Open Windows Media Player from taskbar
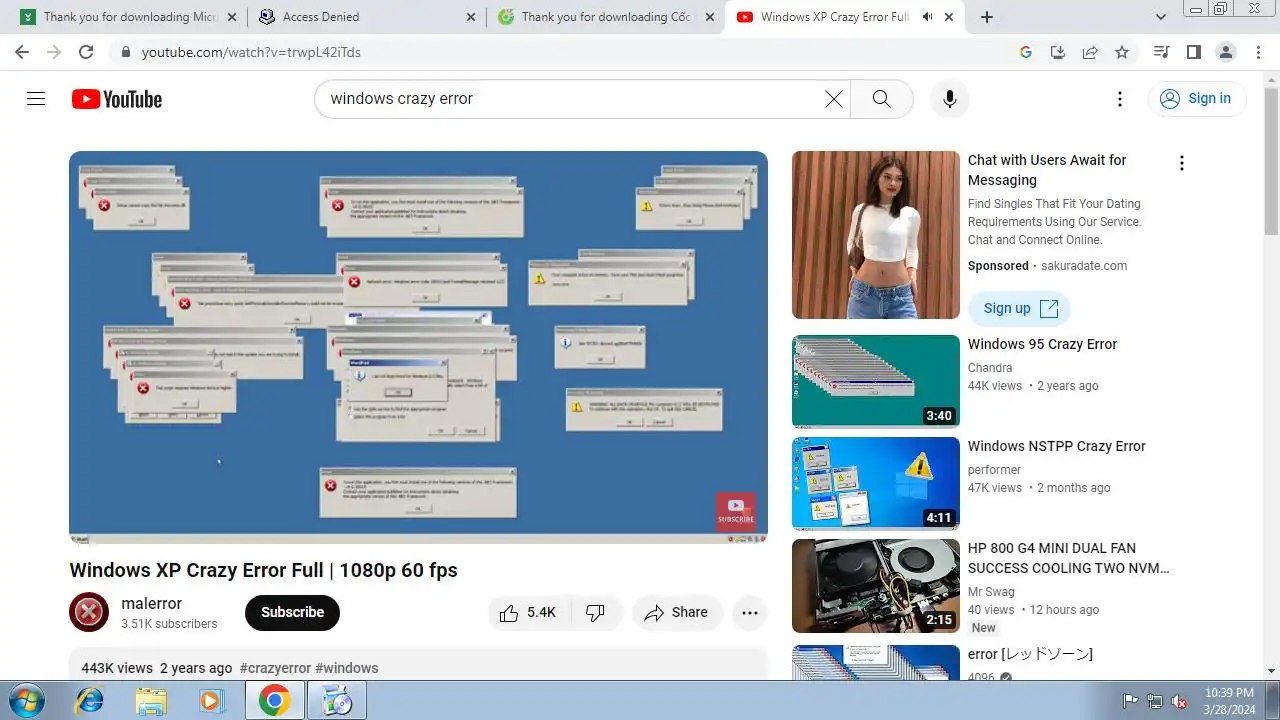 pyautogui.click(x=211, y=700)
